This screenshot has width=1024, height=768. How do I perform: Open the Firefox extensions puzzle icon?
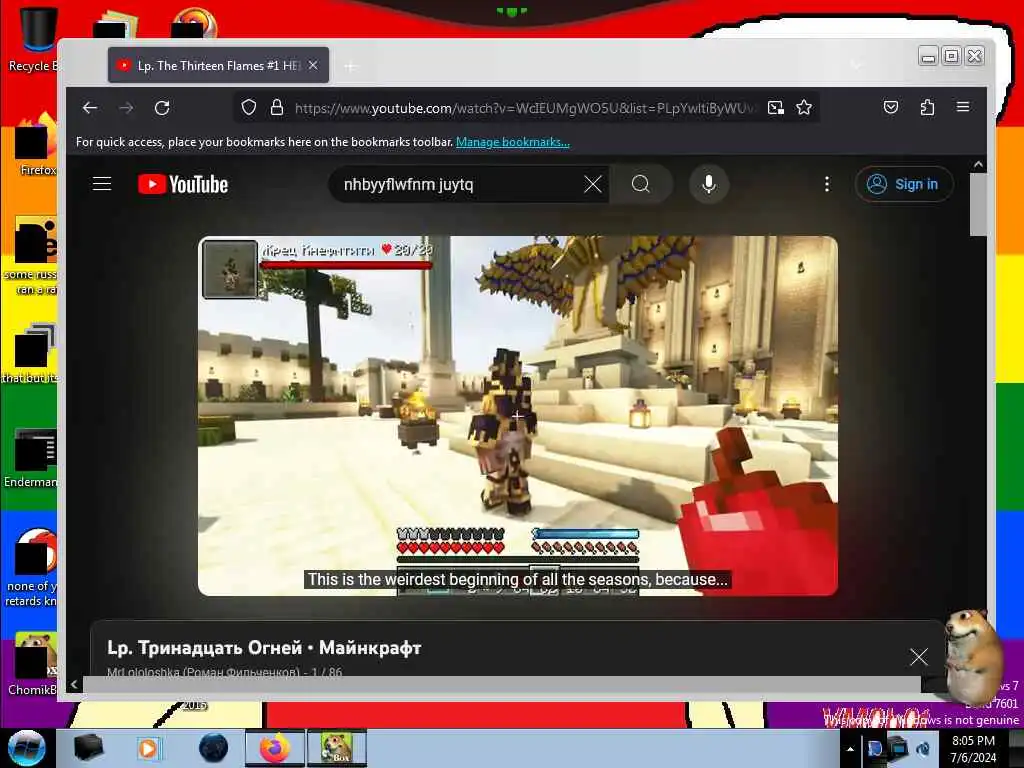pyautogui.click(x=927, y=107)
